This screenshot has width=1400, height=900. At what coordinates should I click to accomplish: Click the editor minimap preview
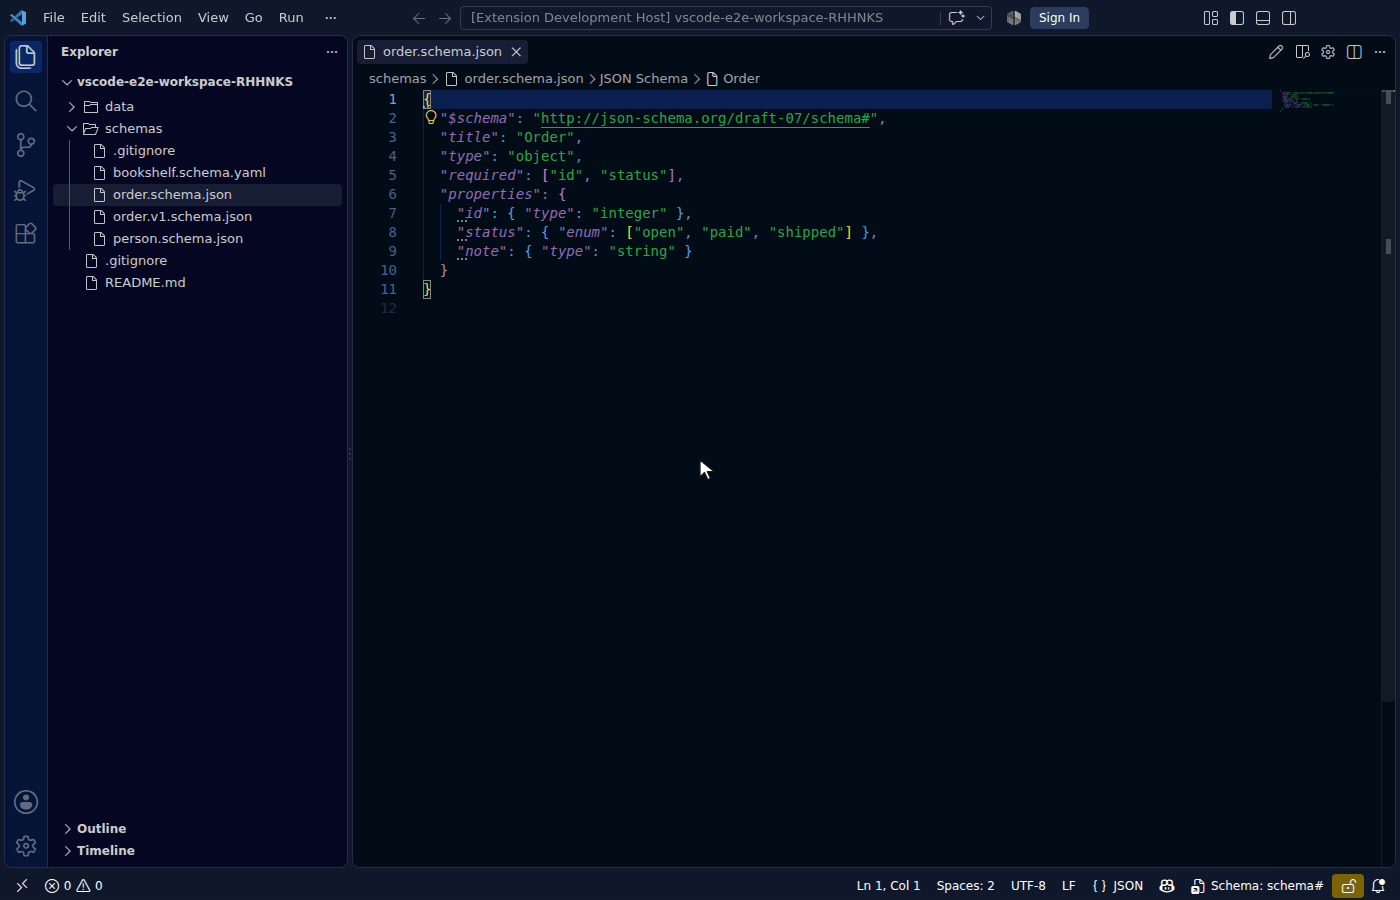1307,99
